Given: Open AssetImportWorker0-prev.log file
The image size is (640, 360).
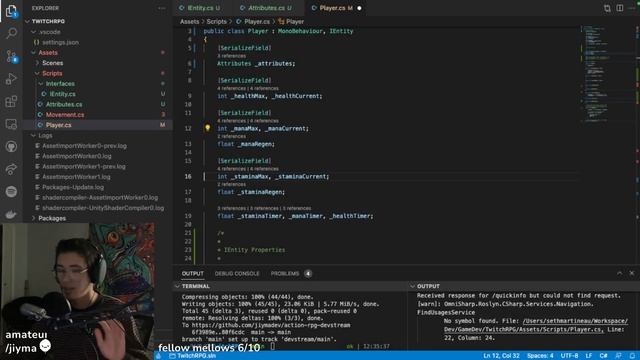Looking at the screenshot, I should click(x=84, y=146).
